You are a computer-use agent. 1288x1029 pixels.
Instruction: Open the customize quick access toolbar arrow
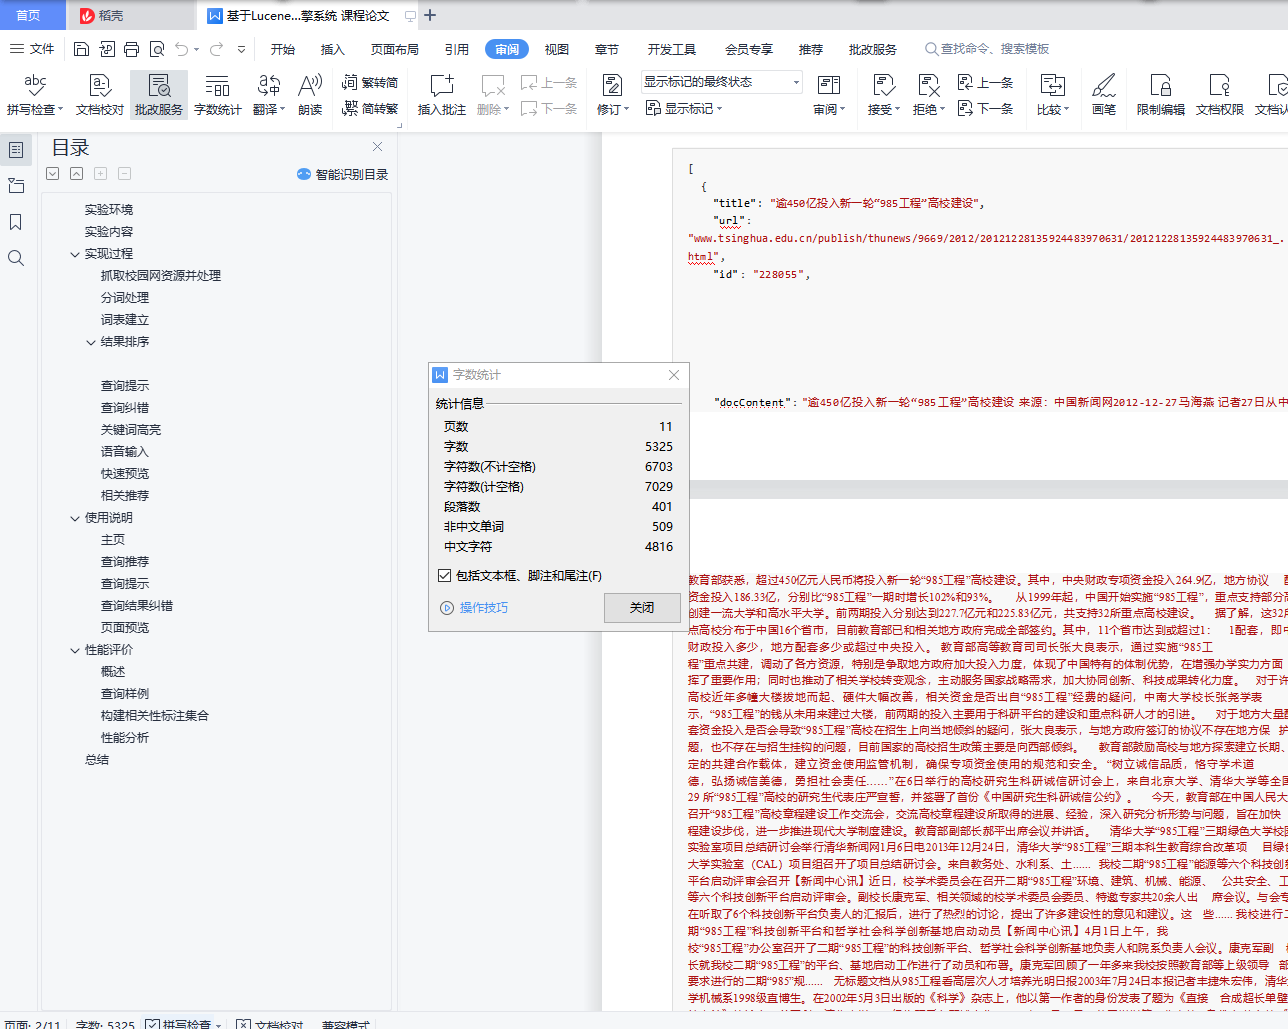tap(242, 49)
